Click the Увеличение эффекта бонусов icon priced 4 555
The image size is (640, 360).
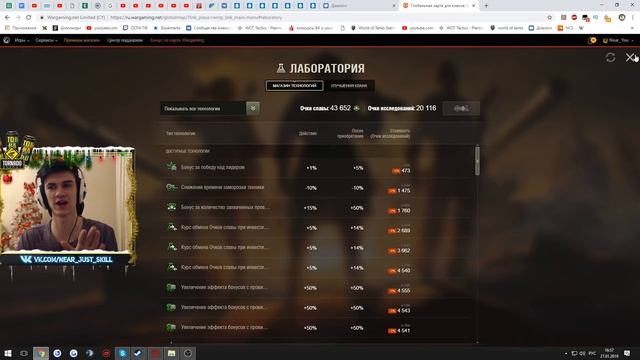pyautogui.click(x=171, y=287)
